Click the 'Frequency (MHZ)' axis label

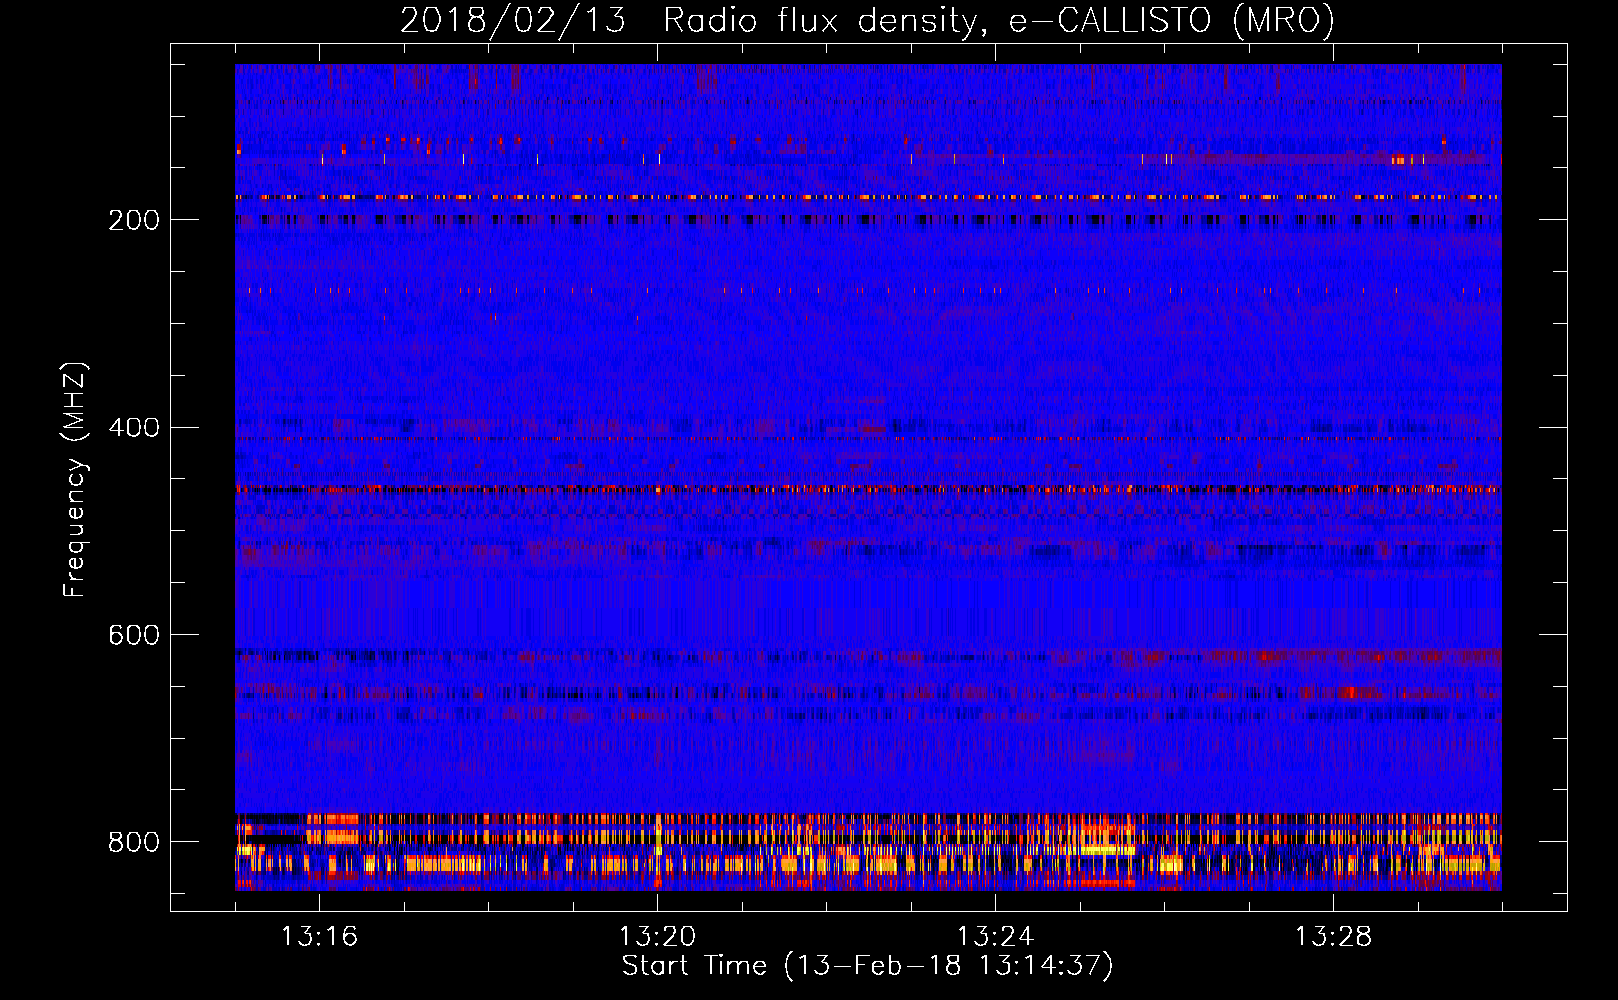75,479
